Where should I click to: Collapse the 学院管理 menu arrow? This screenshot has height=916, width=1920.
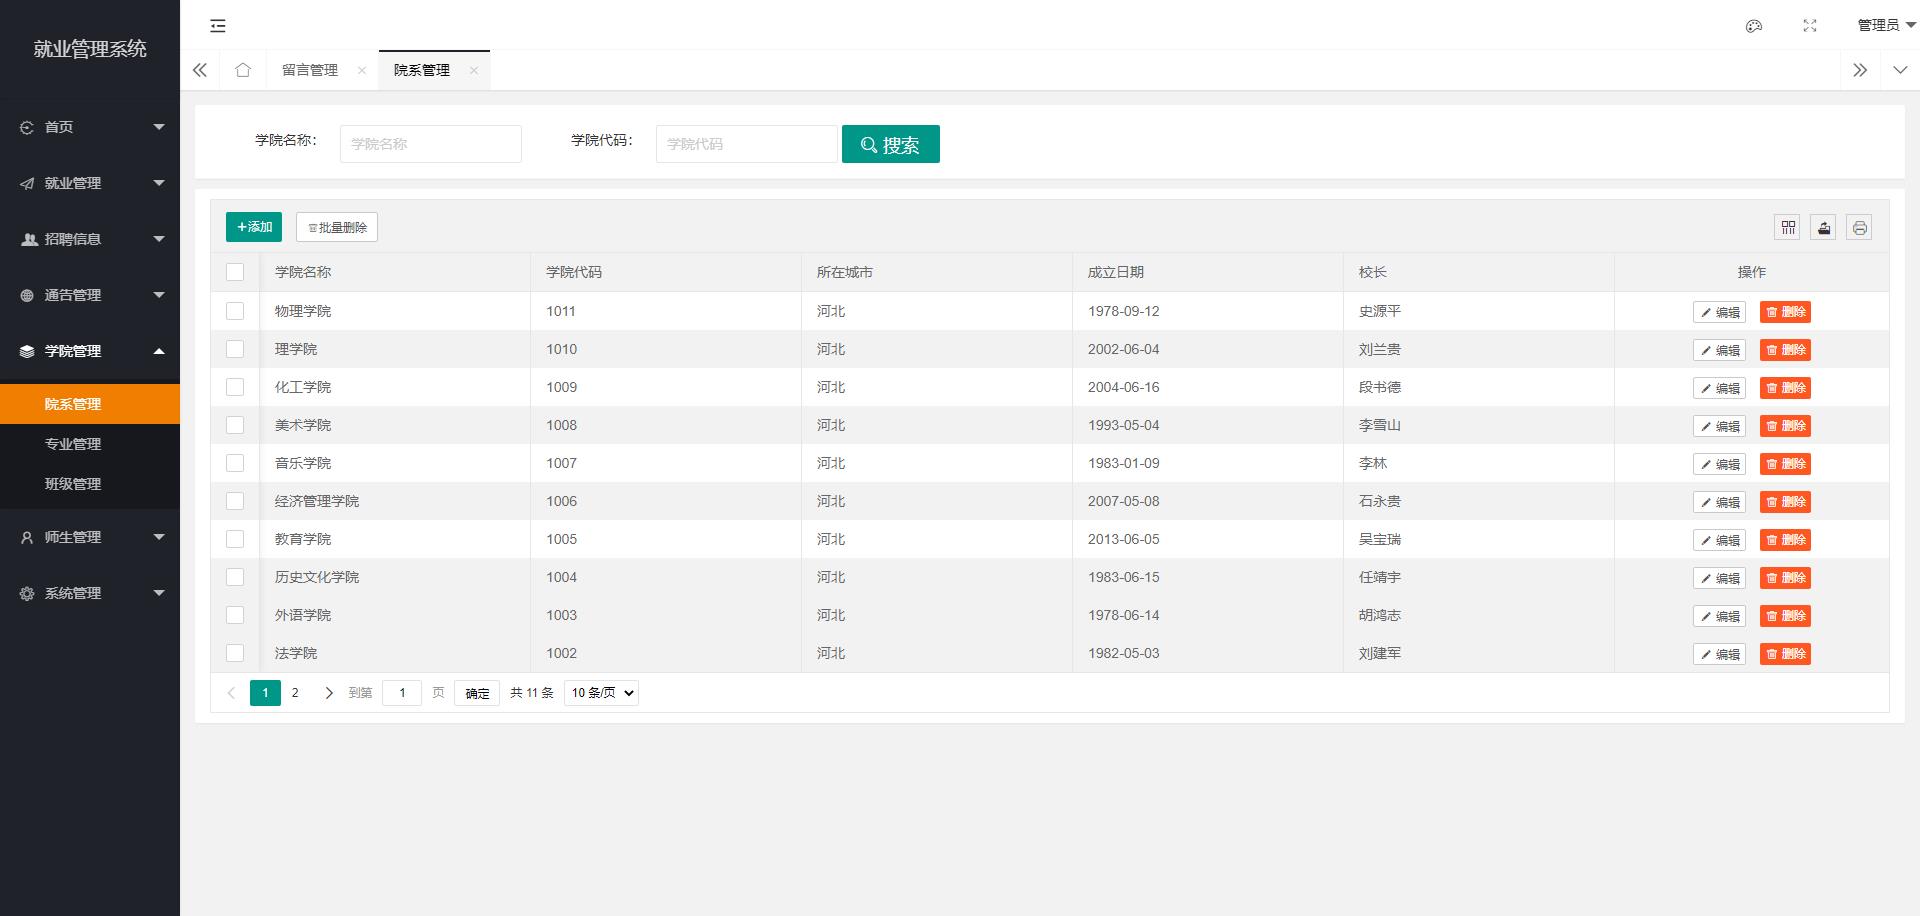(159, 351)
